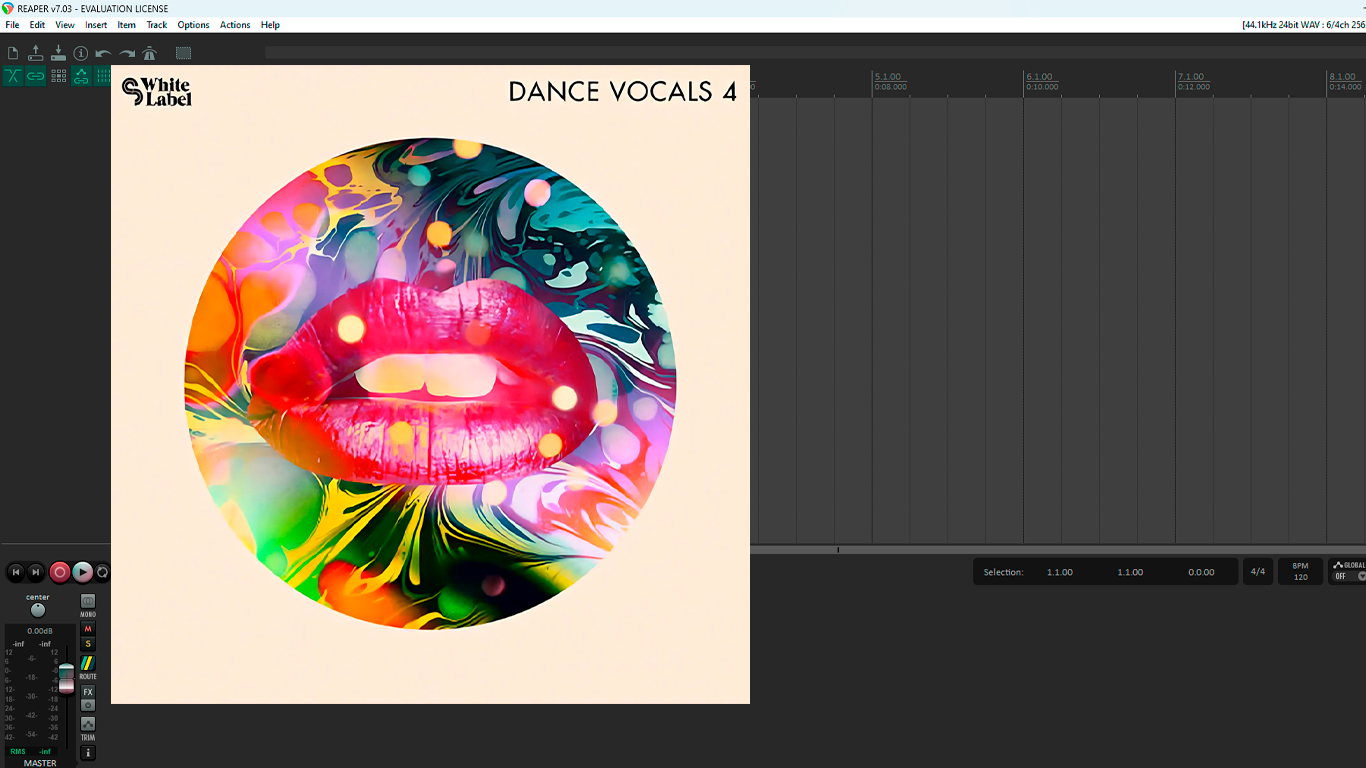
Task: Click ruler marker at measure 5.1.00
Action: [888, 77]
